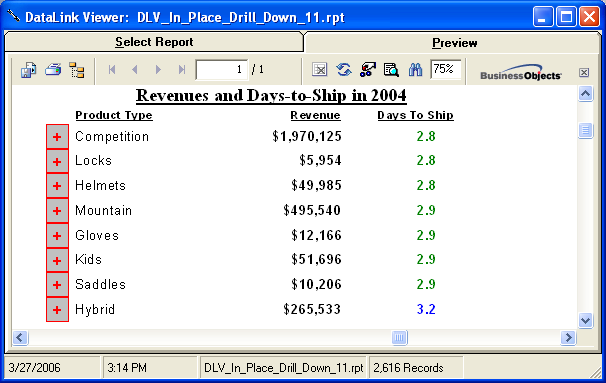Image resolution: width=606 pixels, height=383 pixels.
Task: Select the Hybrid product type text
Action: [95, 309]
